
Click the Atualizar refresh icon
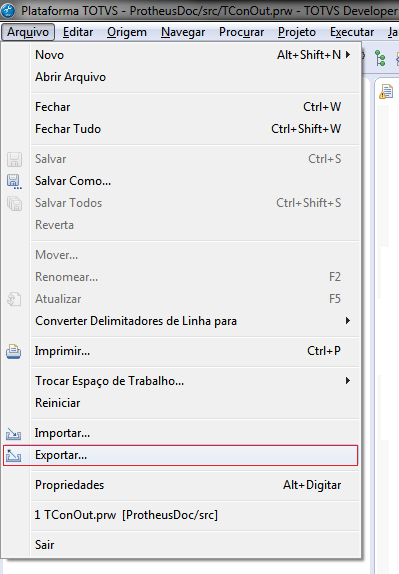click(x=14, y=299)
